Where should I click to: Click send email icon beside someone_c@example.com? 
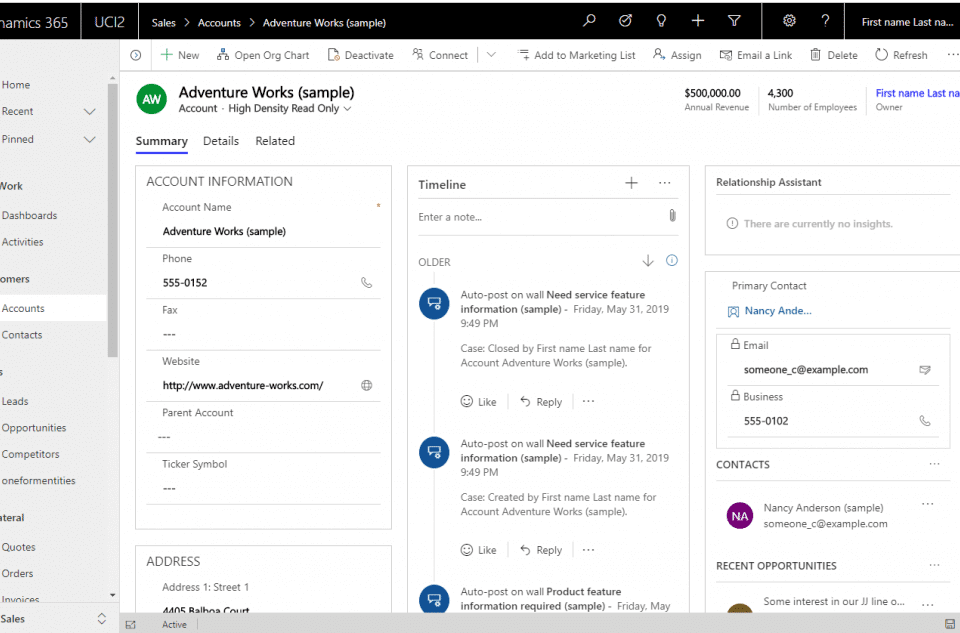(x=924, y=370)
